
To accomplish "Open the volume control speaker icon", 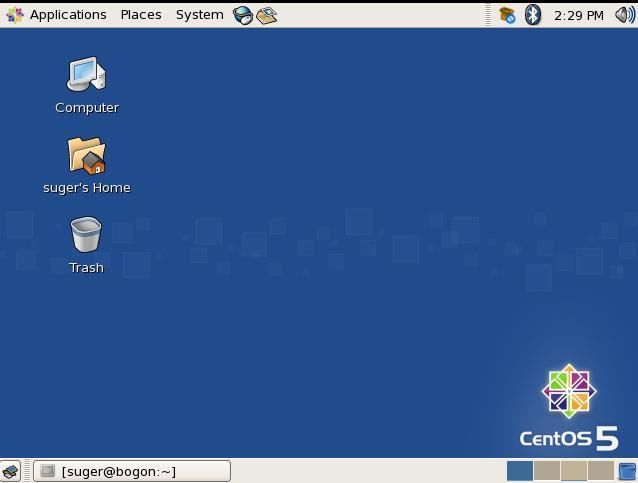I will [625, 15].
